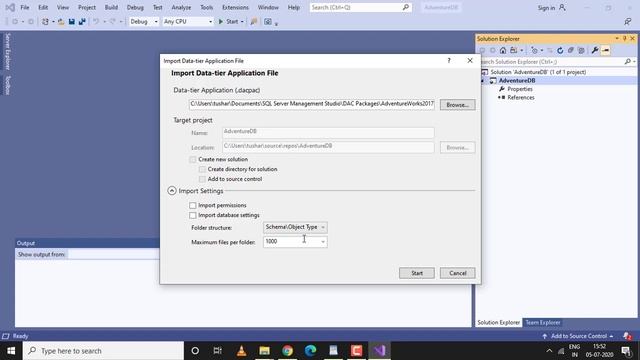Toggle the Import permissions checkbox
The image size is (640, 360).
(x=193, y=205)
